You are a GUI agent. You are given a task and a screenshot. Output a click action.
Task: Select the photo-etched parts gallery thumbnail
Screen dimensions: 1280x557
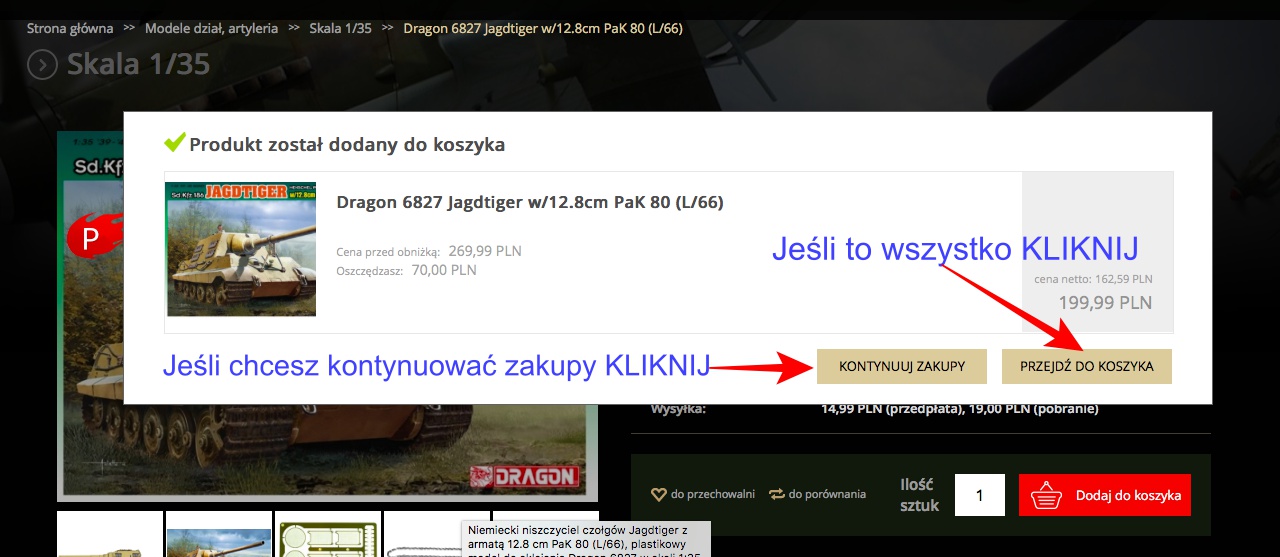[x=327, y=534]
